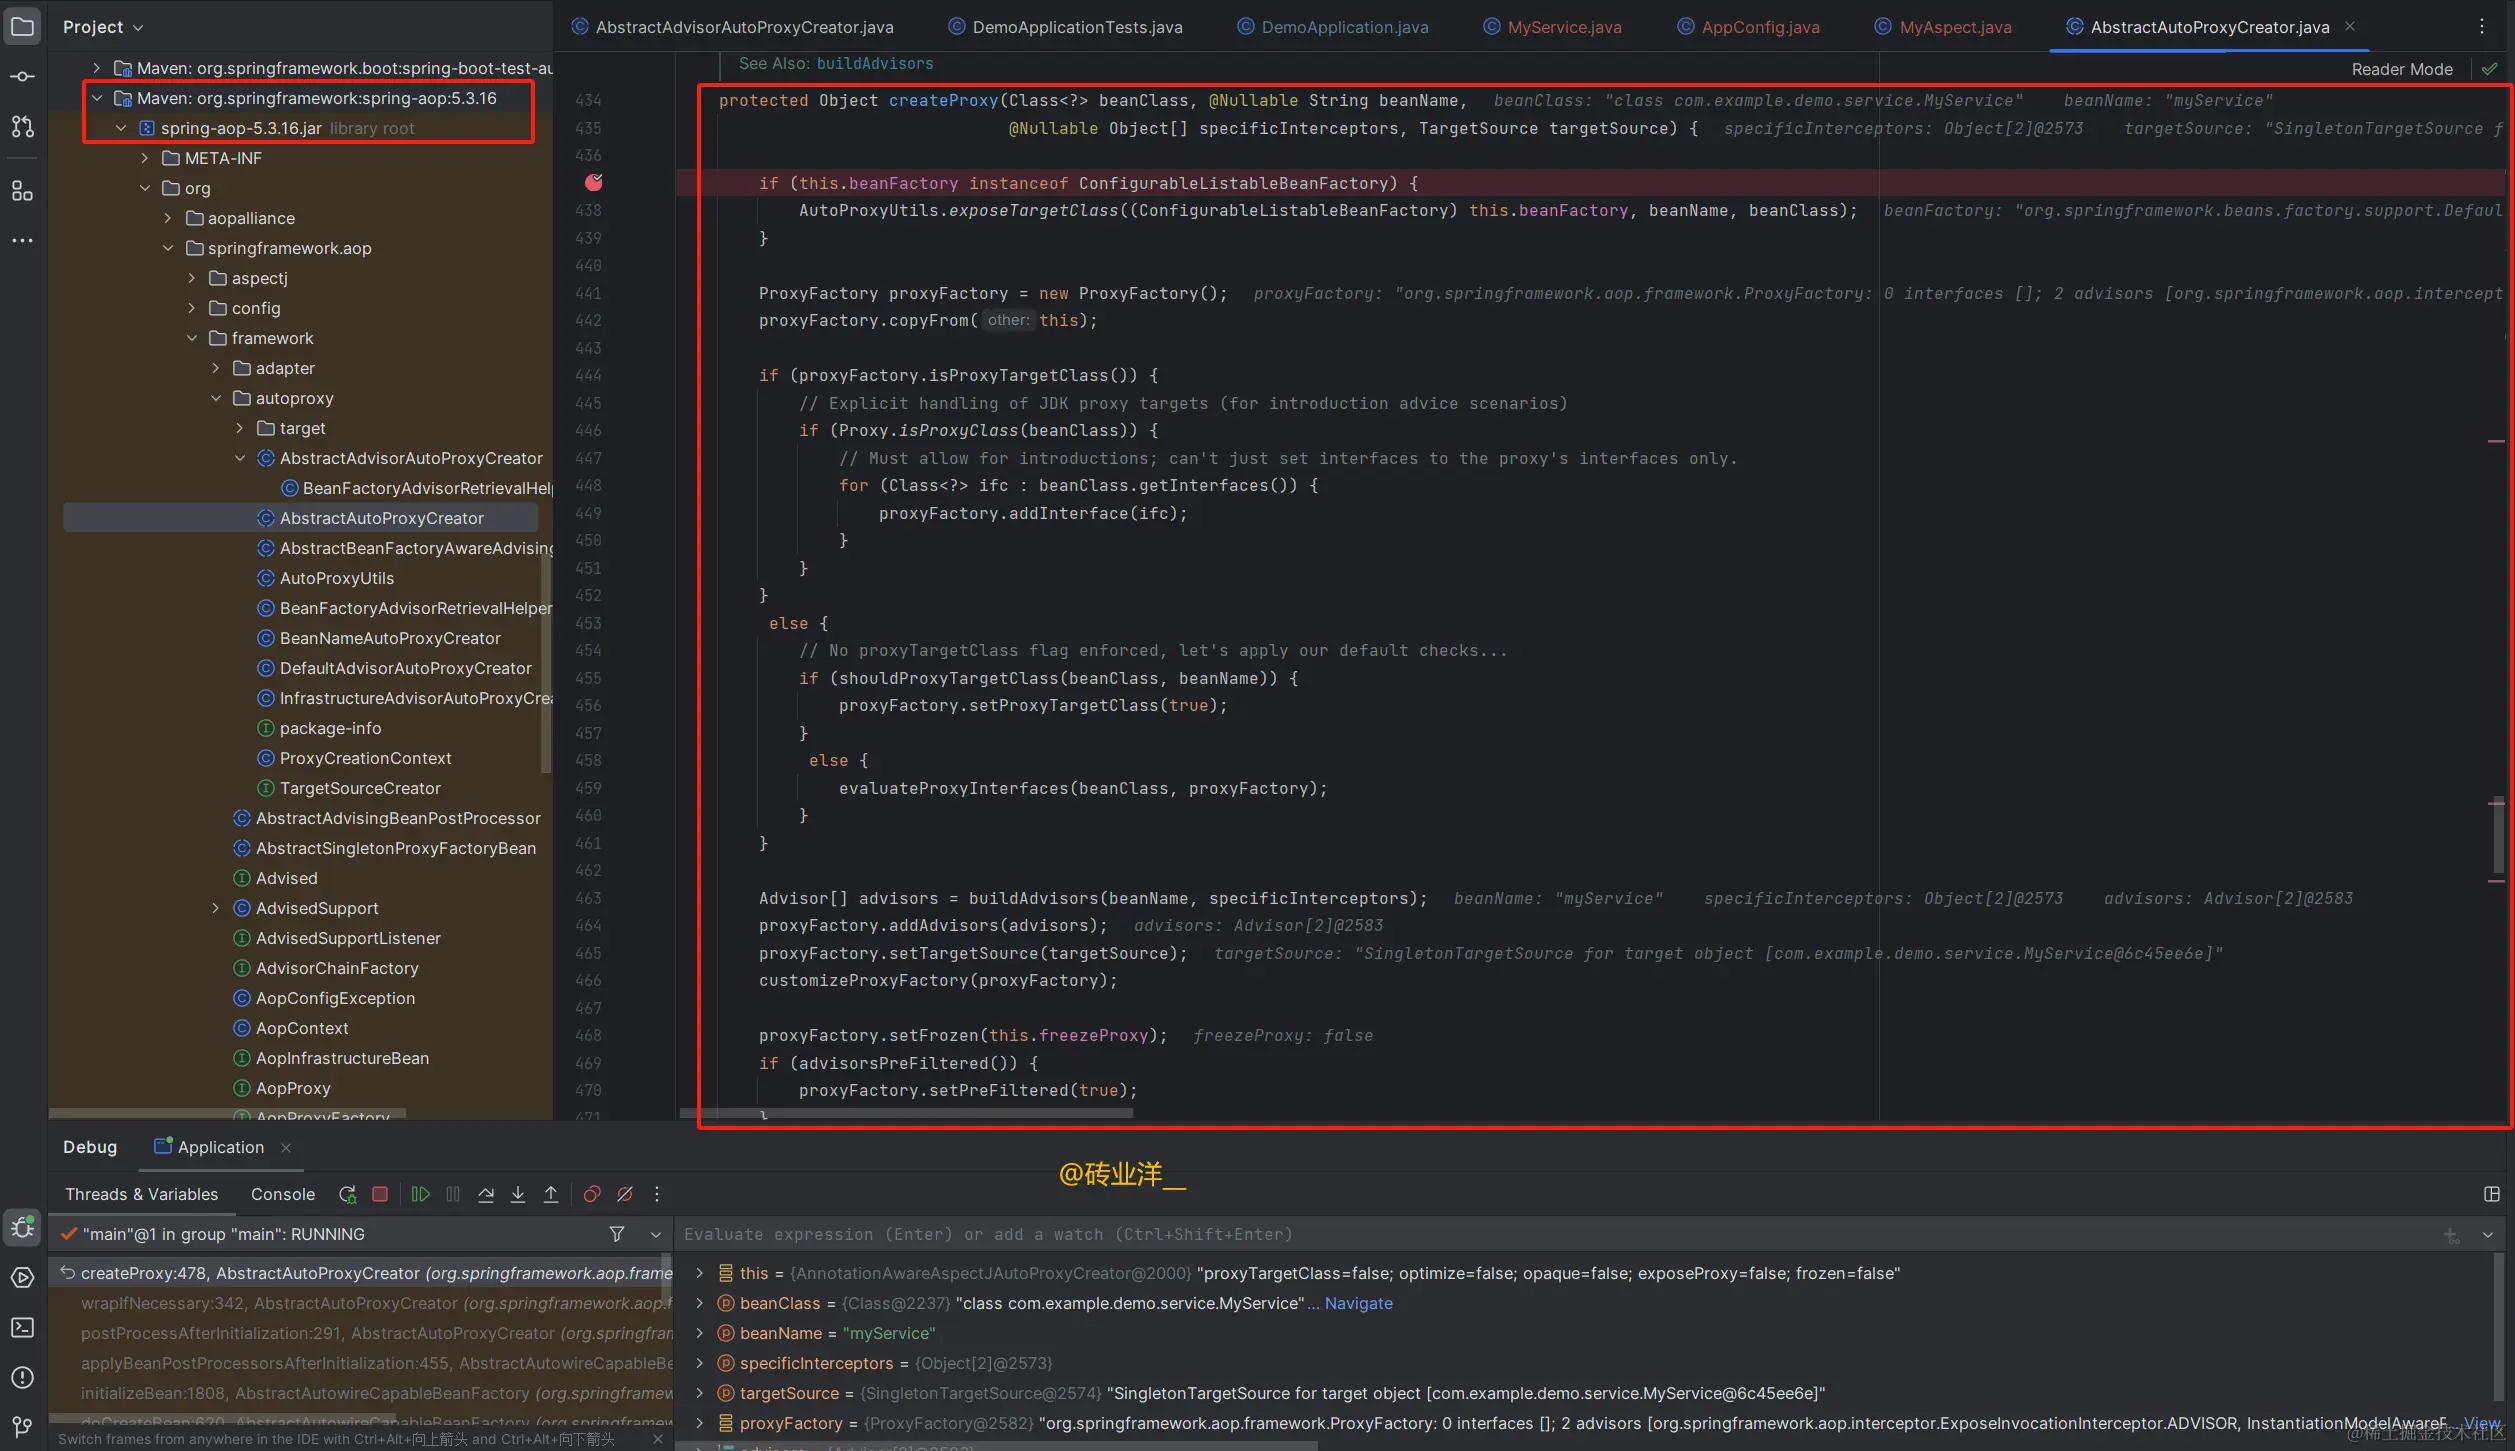Open editor tabs more options menu

pyautogui.click(x=2482, y=27)
